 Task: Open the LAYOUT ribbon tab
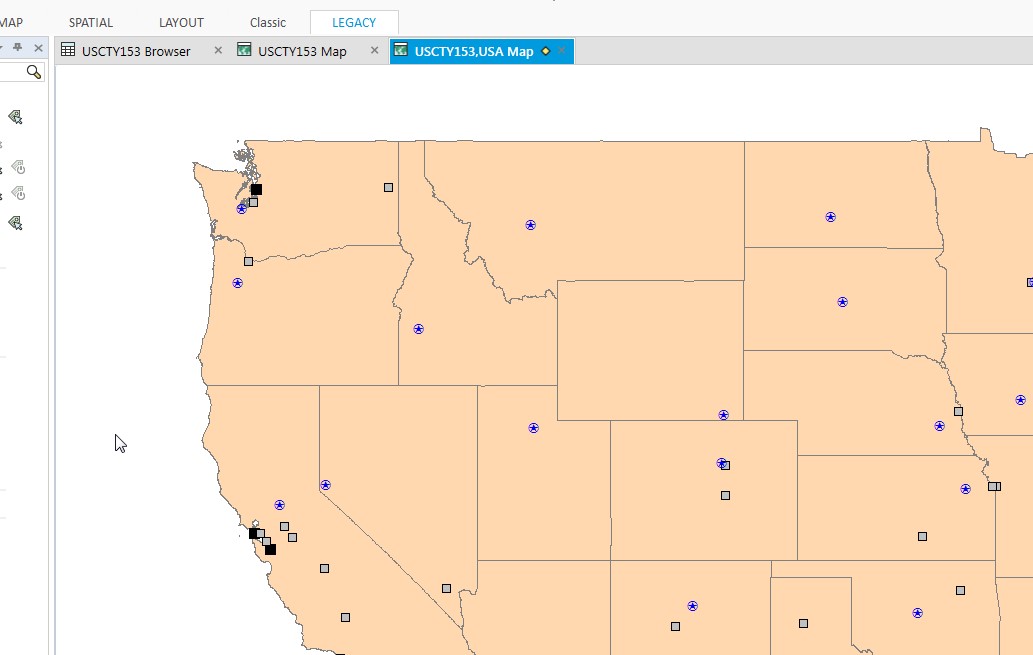pyautogui.click(x=181, y=22)
